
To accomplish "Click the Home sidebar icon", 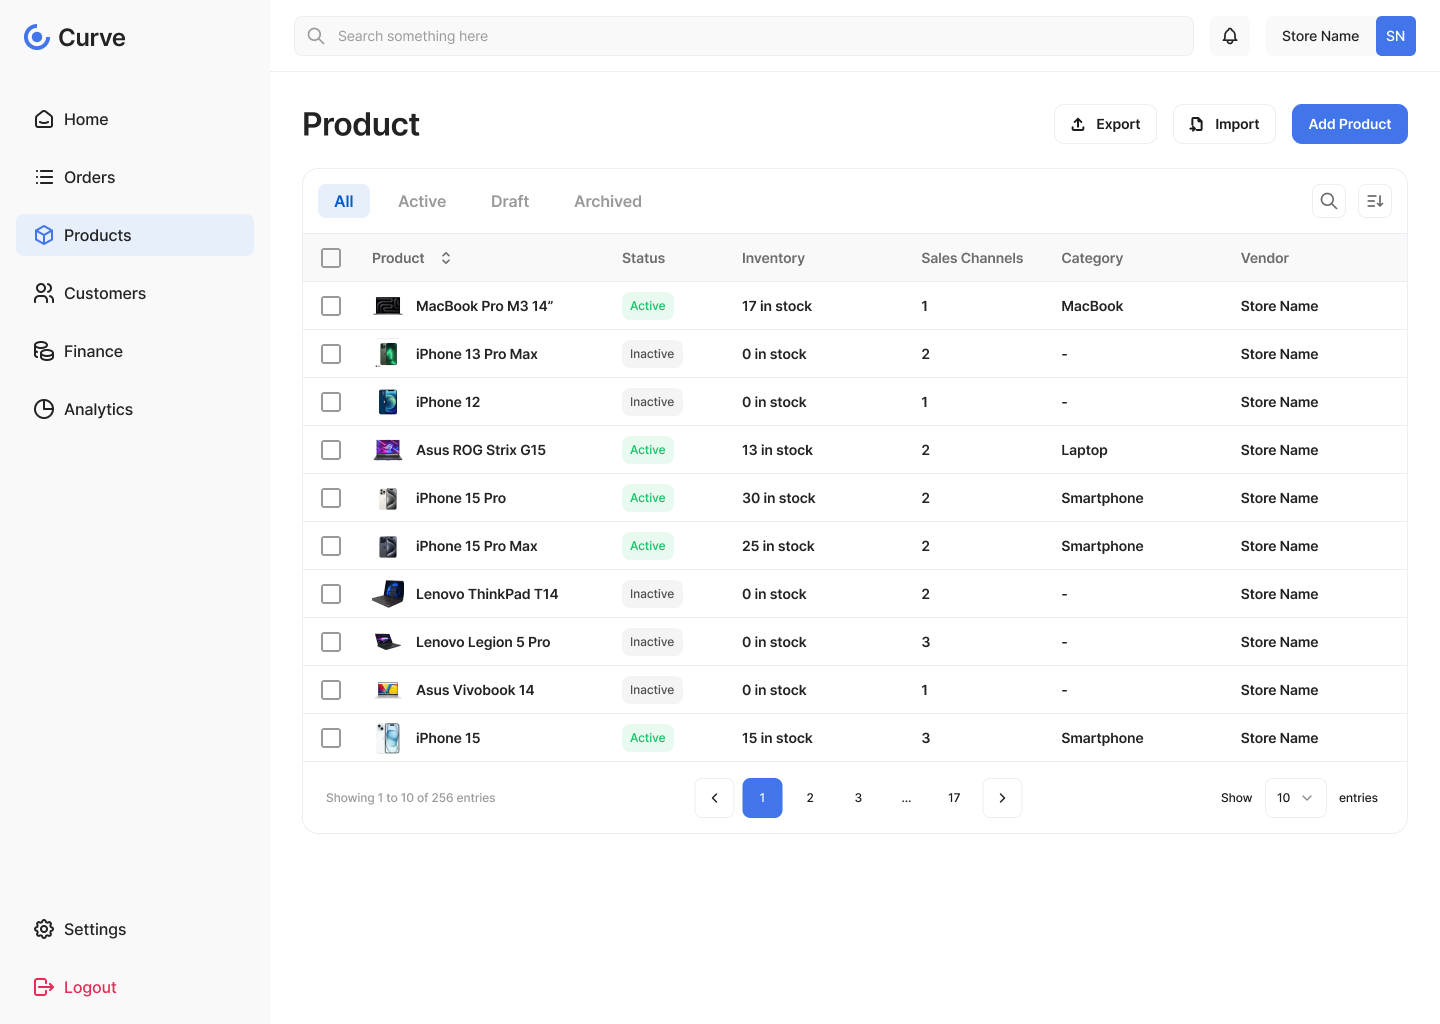I will pos(44,119).
